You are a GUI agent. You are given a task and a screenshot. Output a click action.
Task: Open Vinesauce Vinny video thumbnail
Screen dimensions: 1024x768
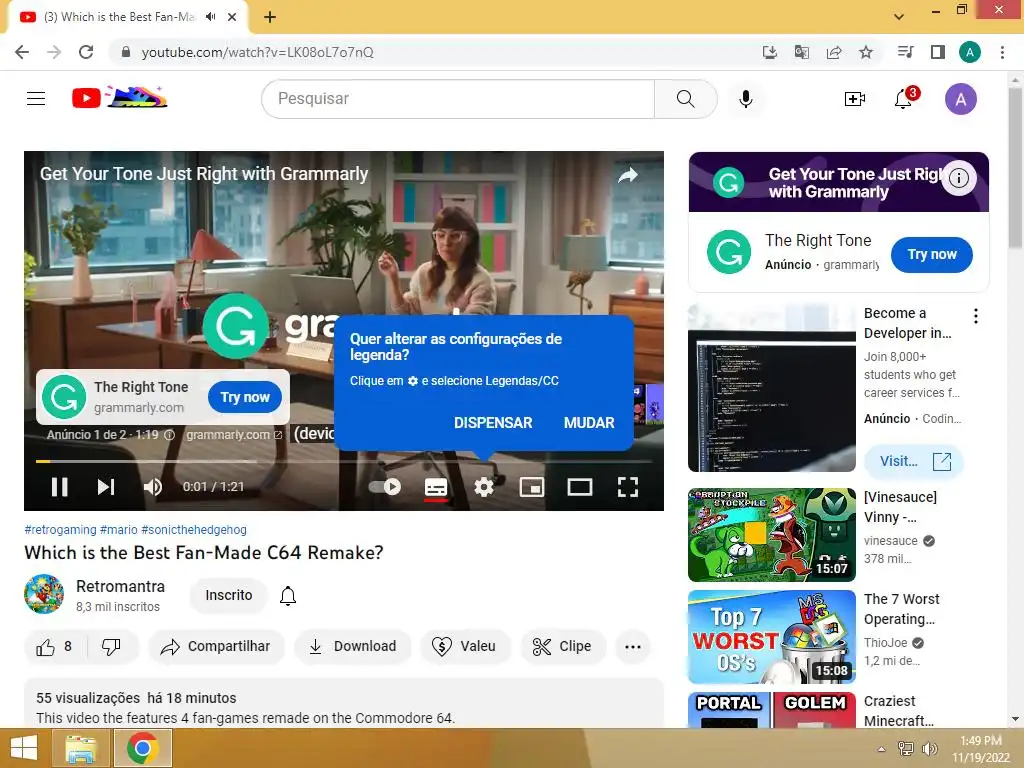pos(772,535)
